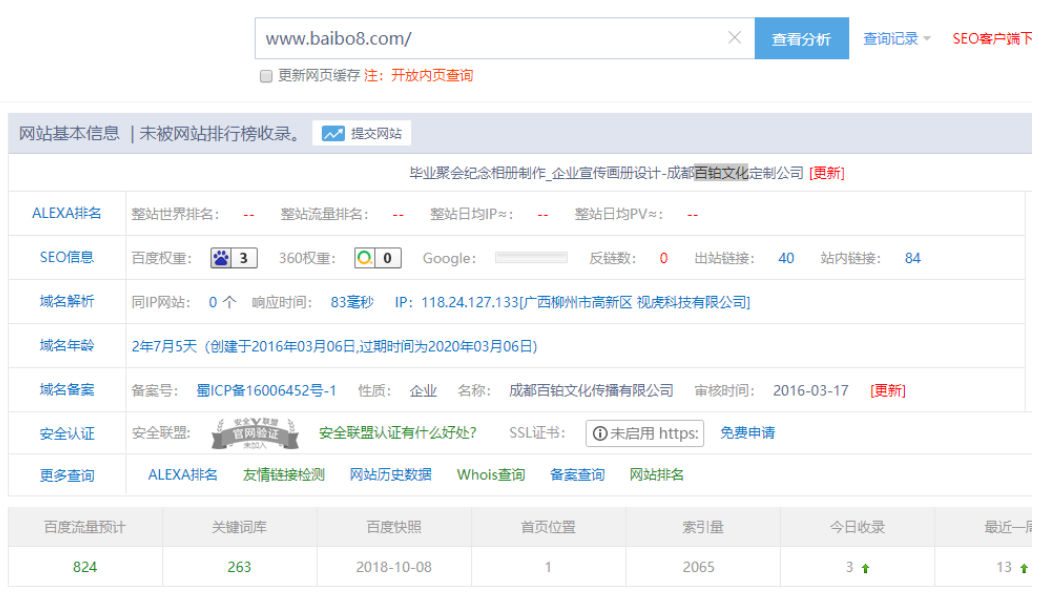This screenshot has width=1037, height=593.
Task: Click the 同IP网站 count 0 个
Action: 222,302
